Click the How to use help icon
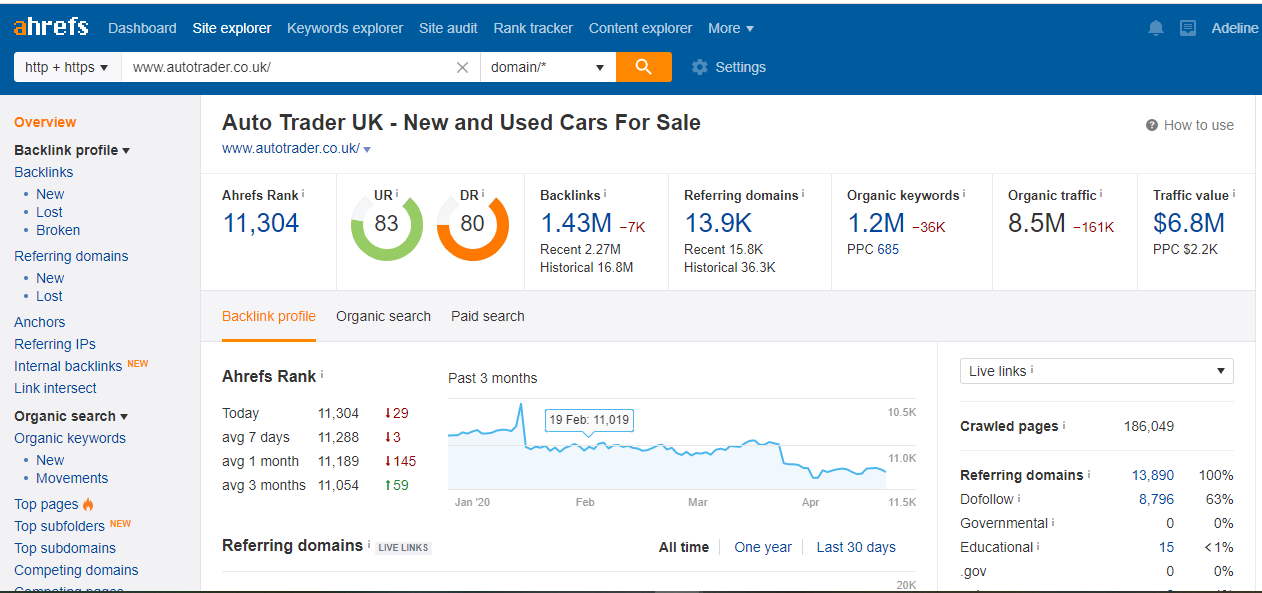 coord(1152,125)
